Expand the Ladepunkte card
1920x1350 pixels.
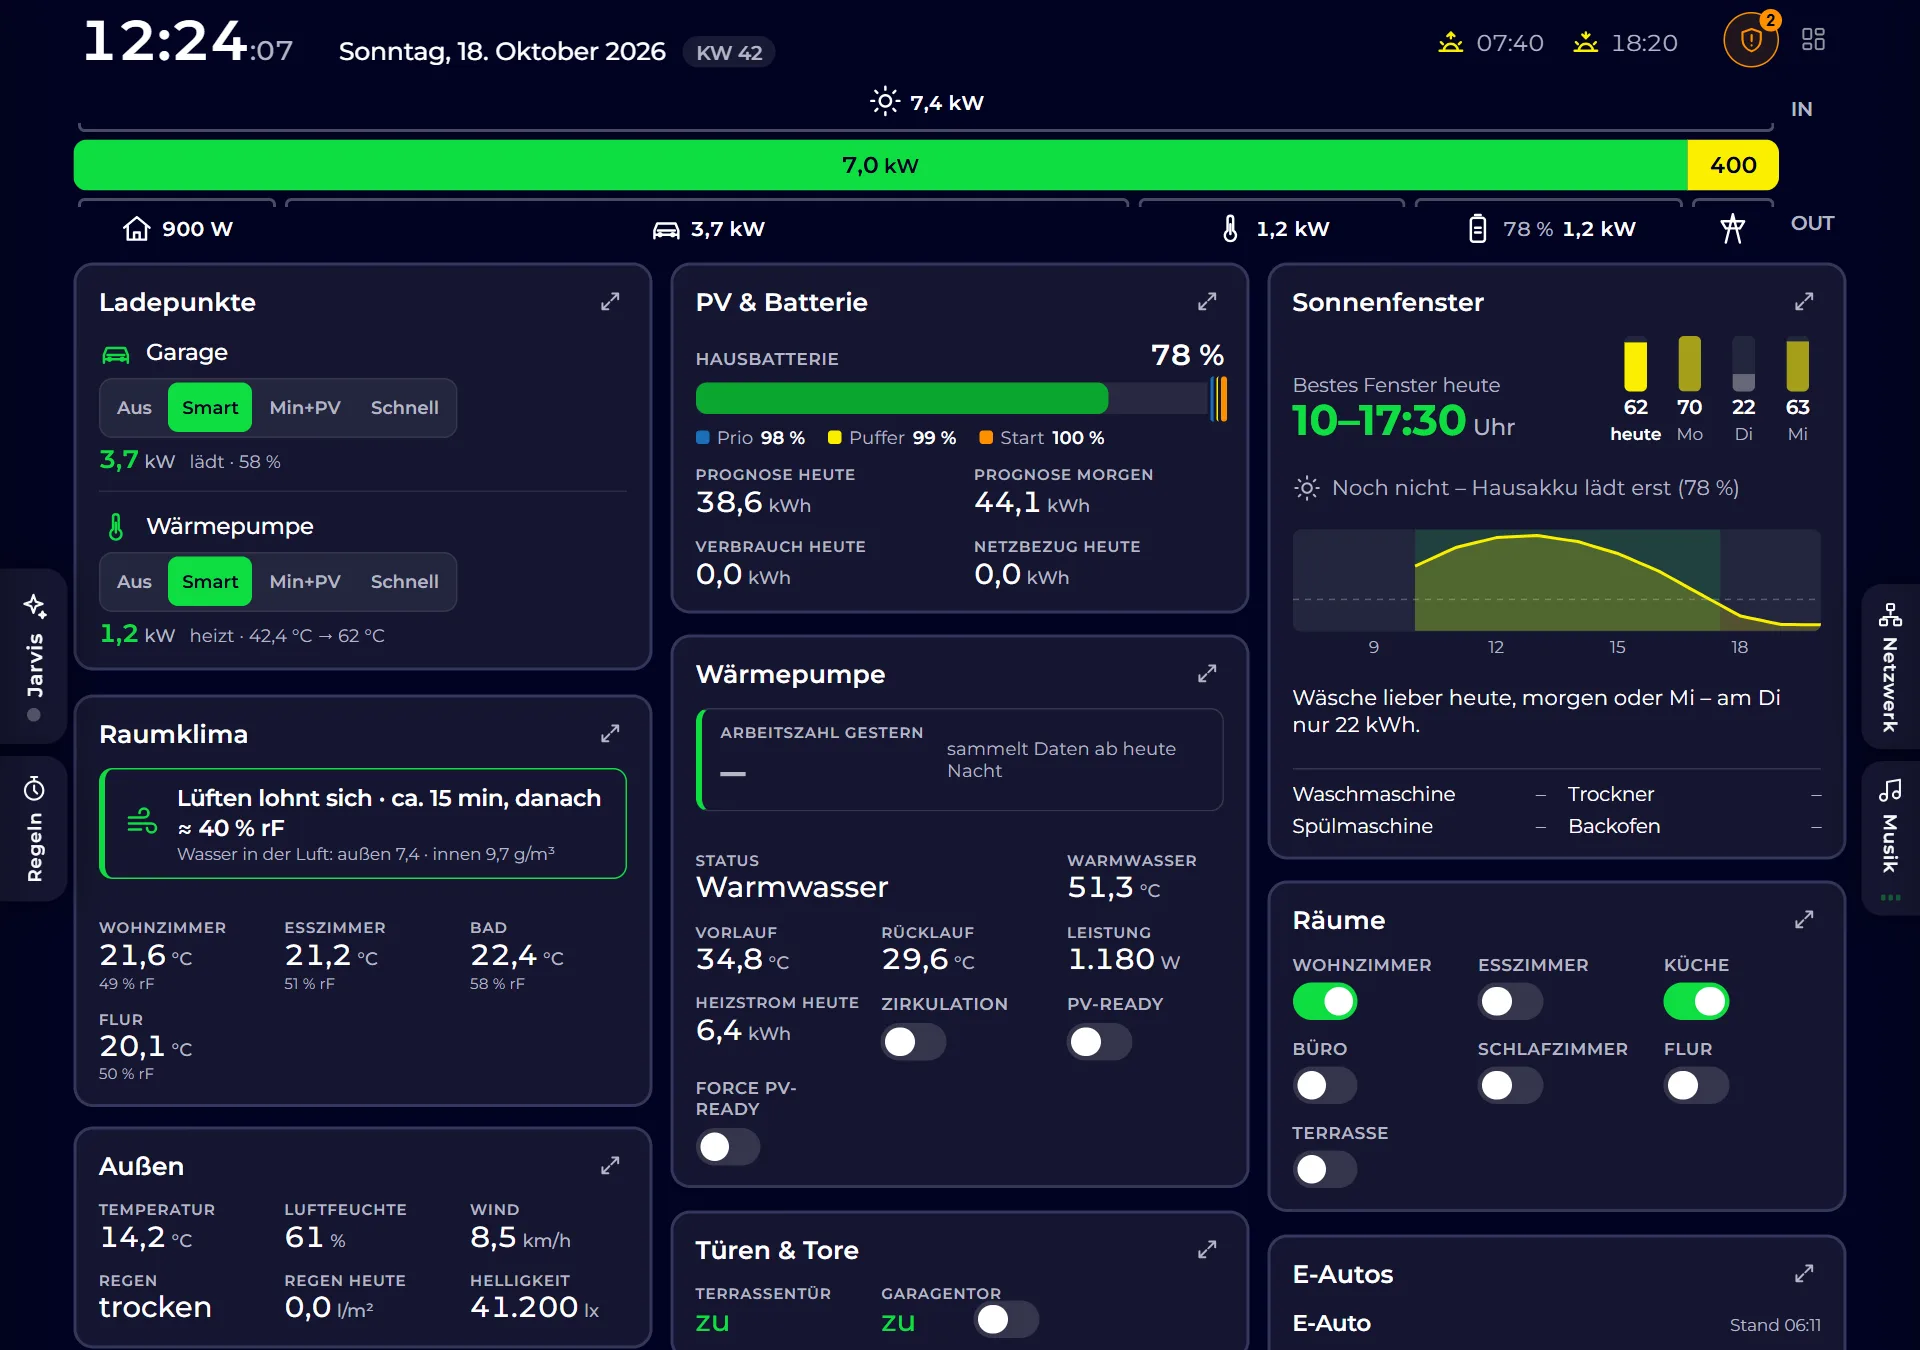coord(610,302)
